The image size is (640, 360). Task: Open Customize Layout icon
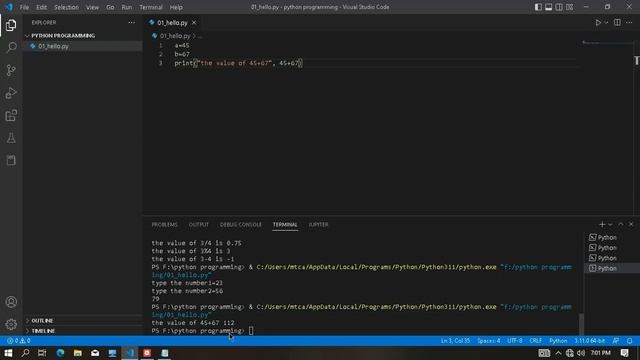pyautogui.click(x=569, y=7)
